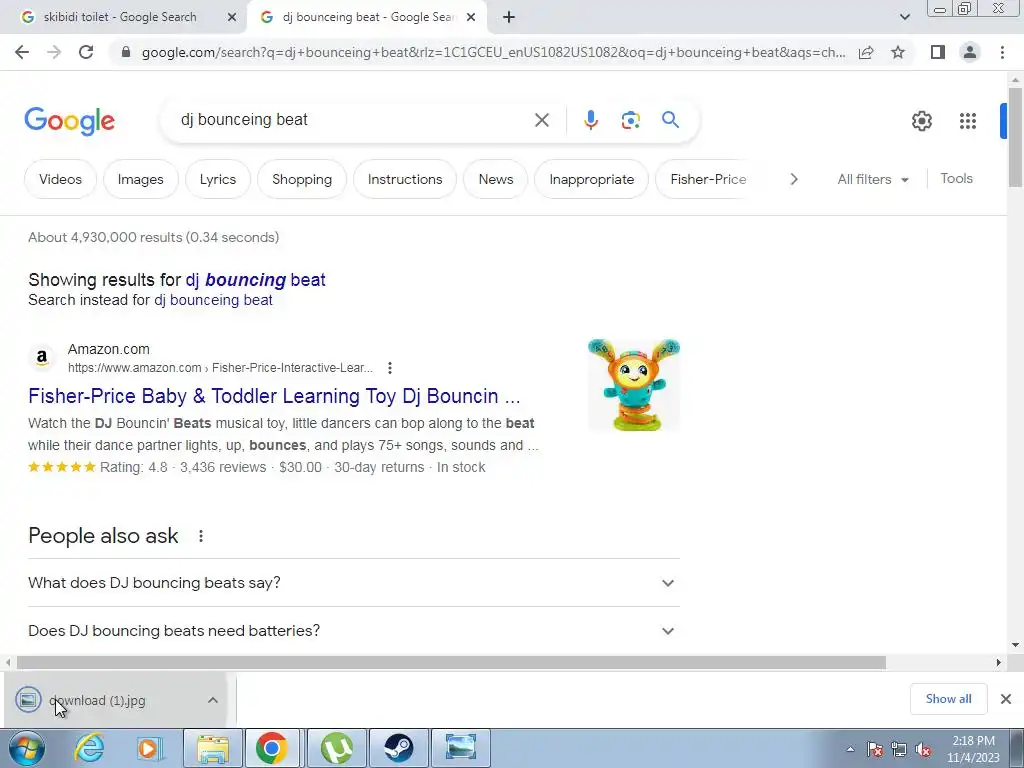Viewport: 1024px width, 768px height.
Task: Open Google quick settings gear
Action: (x=921, y=121)
